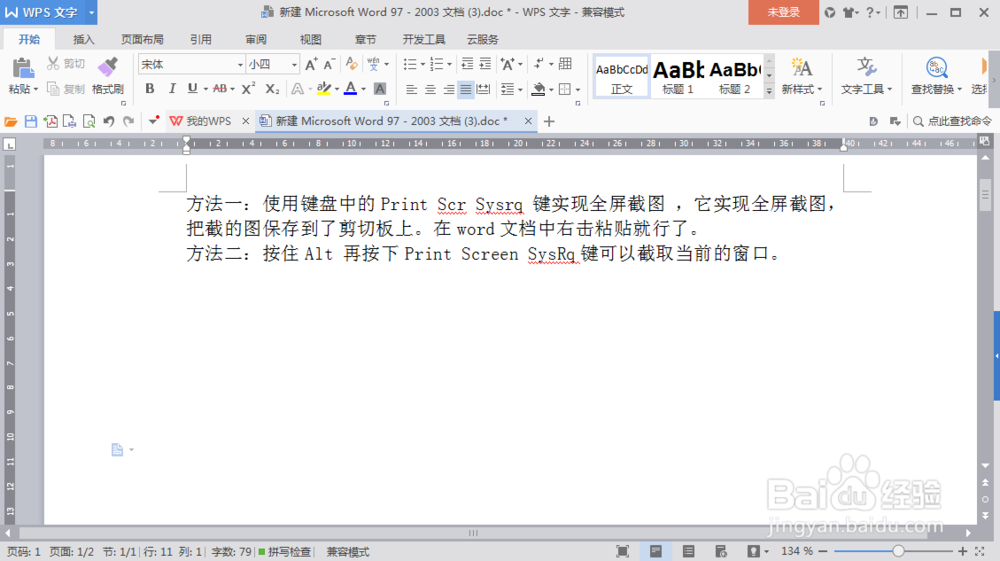
Task: Clear formatting with eraser icon
Action: pos(351,64)
